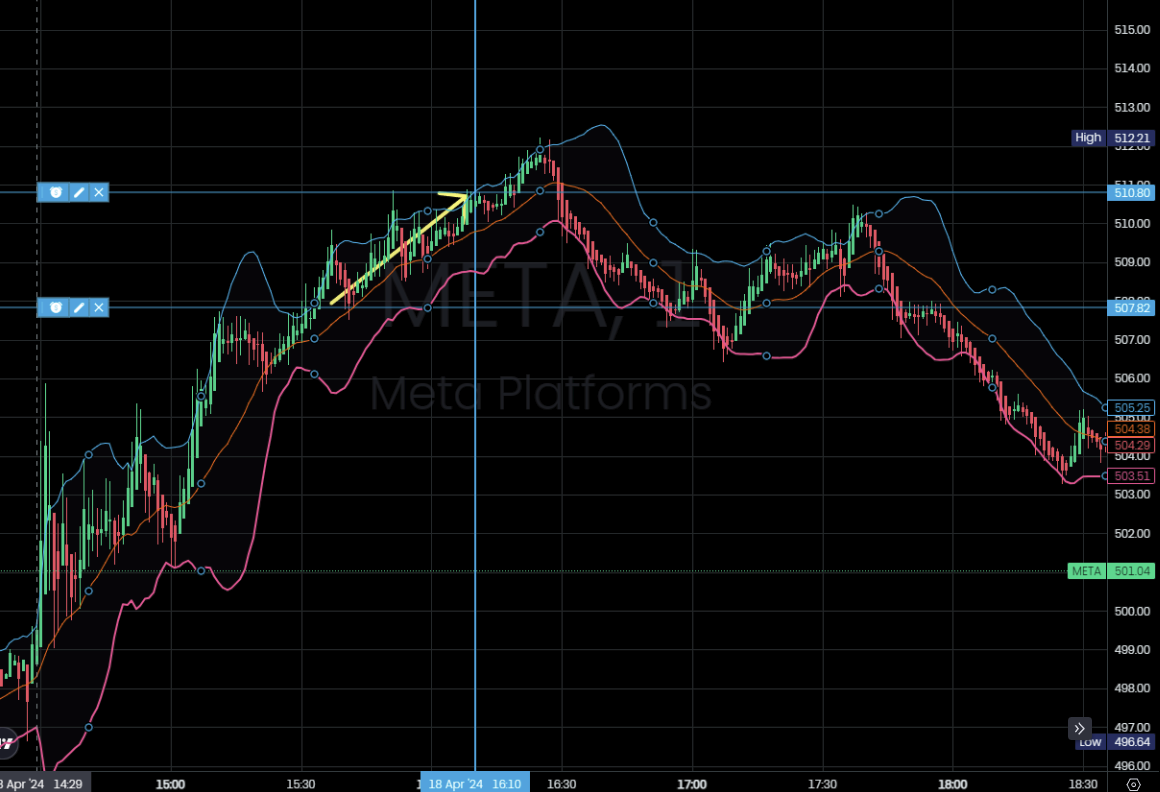Open chart settings hexagon icon
1160x792 pixels.
tap(1133, 783)
